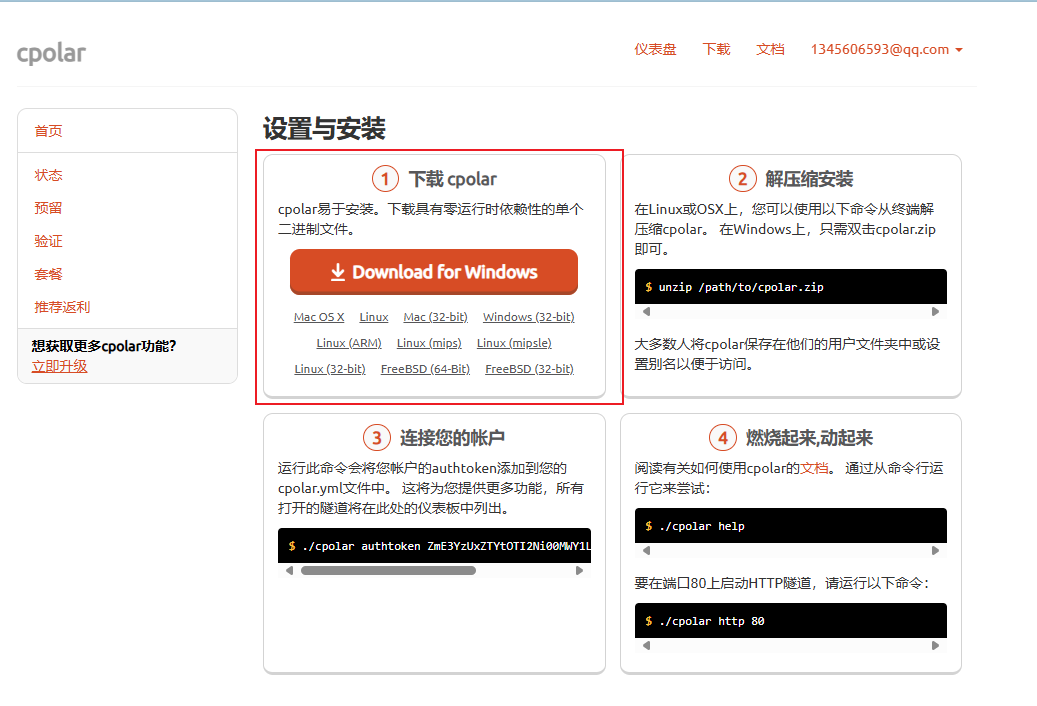This screenshot has height=706, width=1037.
Task: Click right scroll arrow under cpolar help command
Action: click(935, 551)
